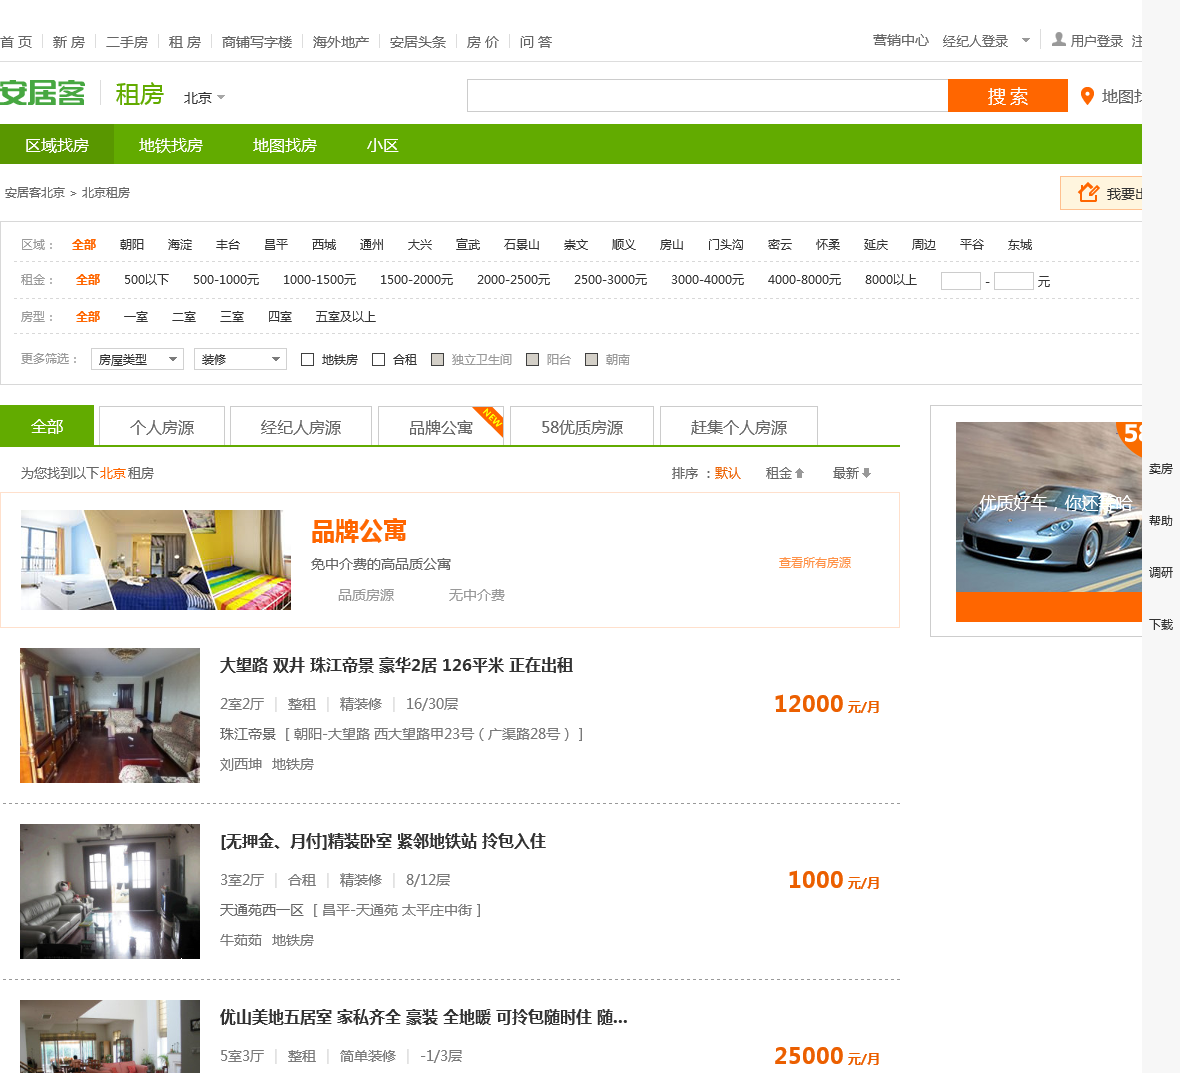Check the 合租 checkbox
1180x1073 pixels.
[379, 360]
